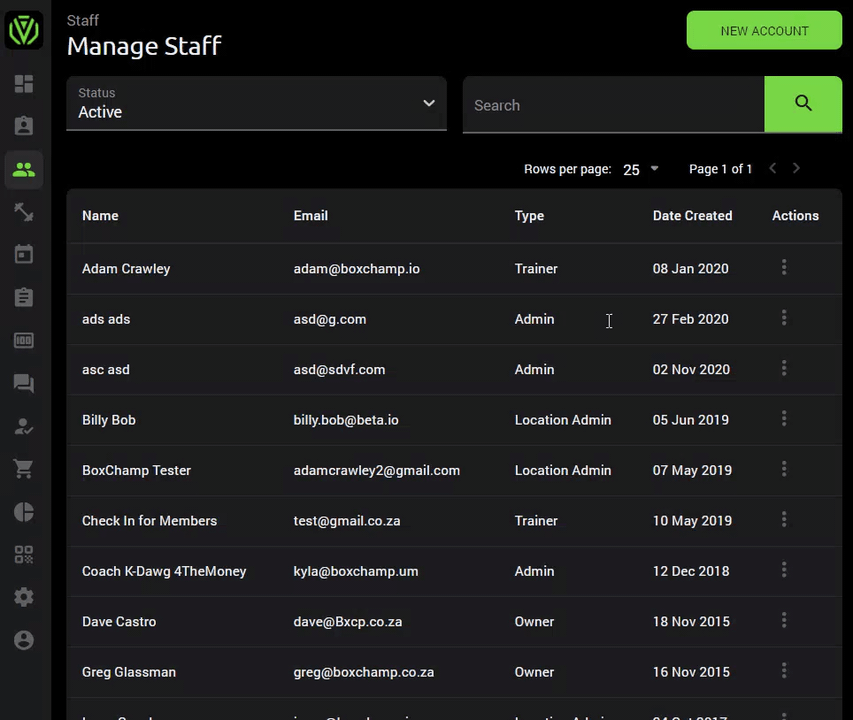Sort by the Email column header
853x720 pixels.
(311, 216)
